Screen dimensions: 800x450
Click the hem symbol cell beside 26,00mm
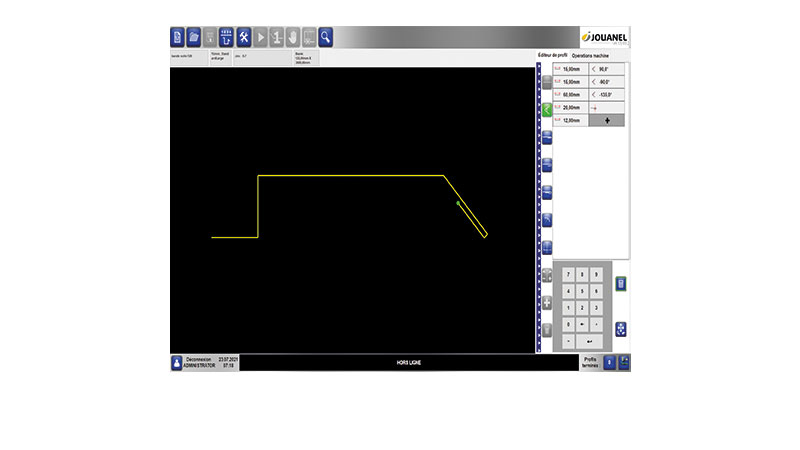tap(607, 108)
